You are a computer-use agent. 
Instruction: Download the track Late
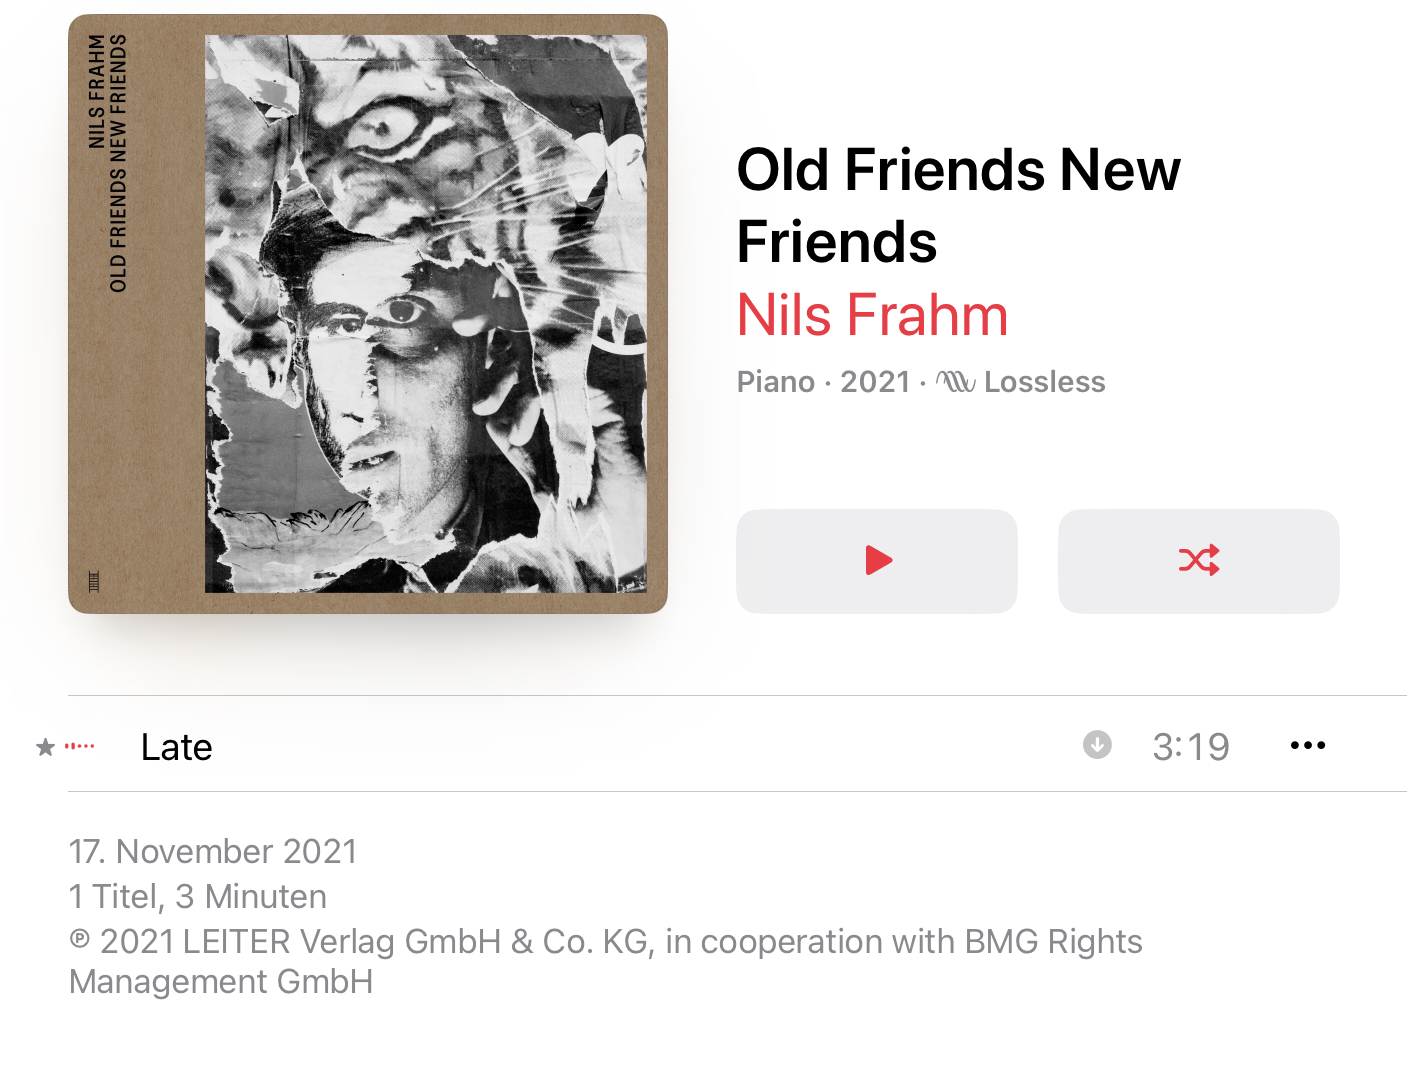(1097, 745)
